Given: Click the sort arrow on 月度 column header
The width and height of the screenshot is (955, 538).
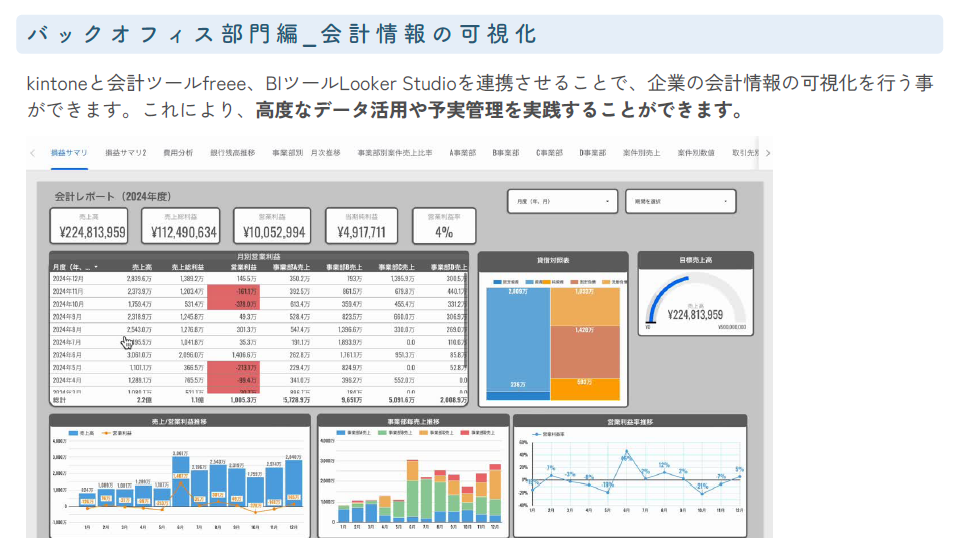Looking at the screenshot, I should pyautogui.click(x=96, y=267).
